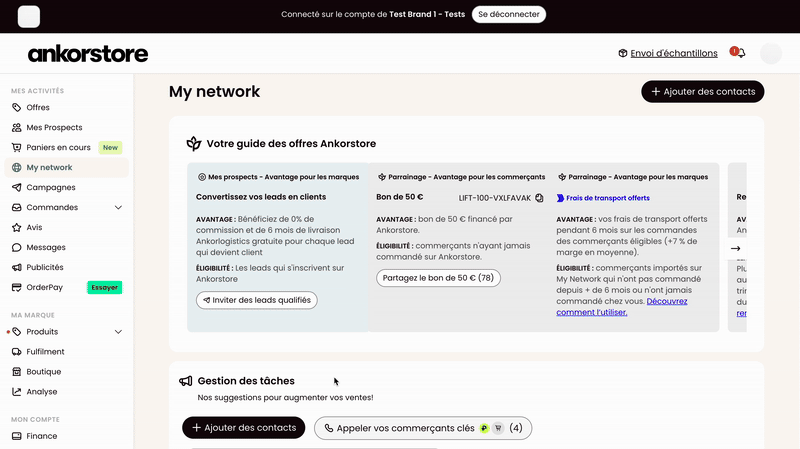This screenshot has width=800, height=449.
Task: Click the notifications bell icon
Action: pyautogui.click(x=739, y=54)
